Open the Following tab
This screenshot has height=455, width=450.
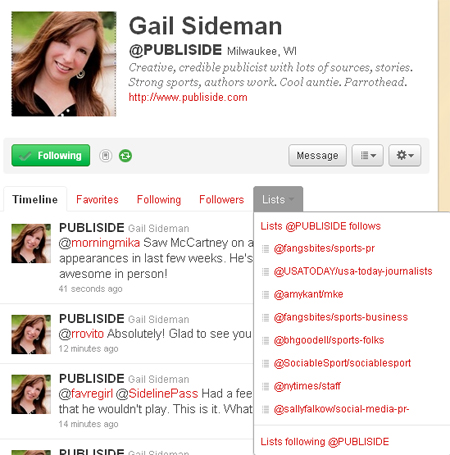point(159,199)
